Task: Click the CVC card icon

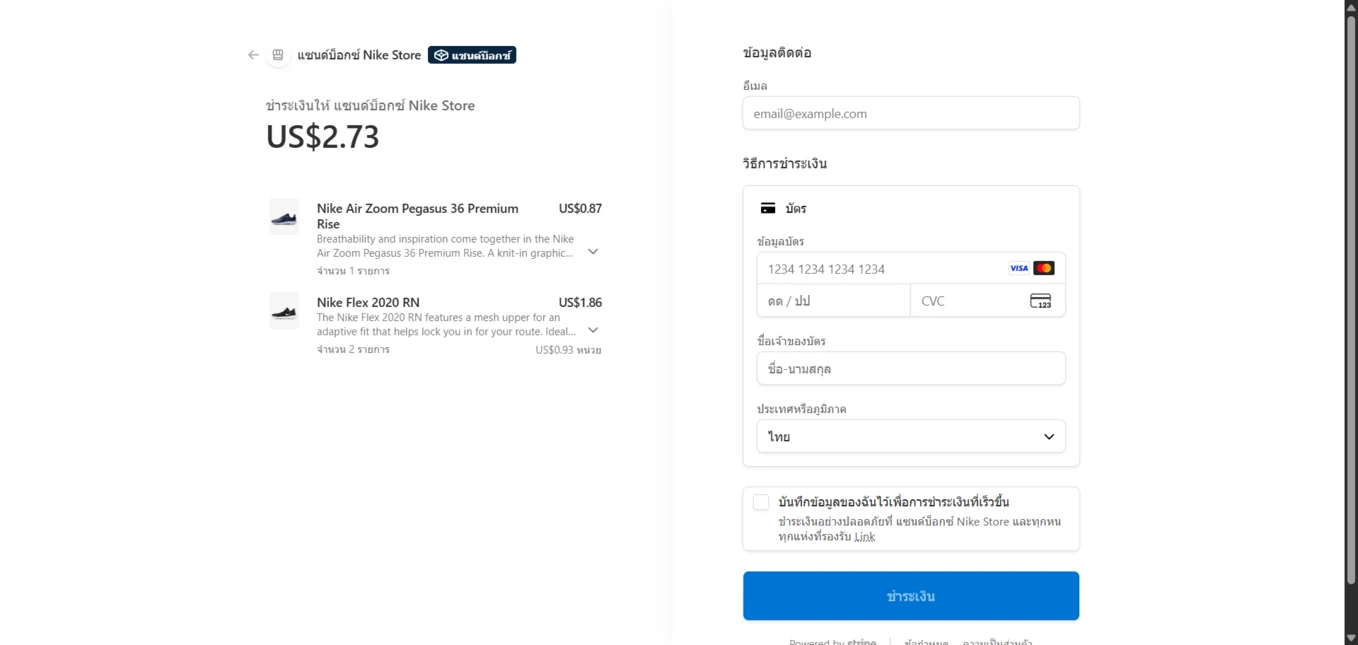Action: click(x=1040, y=301)
